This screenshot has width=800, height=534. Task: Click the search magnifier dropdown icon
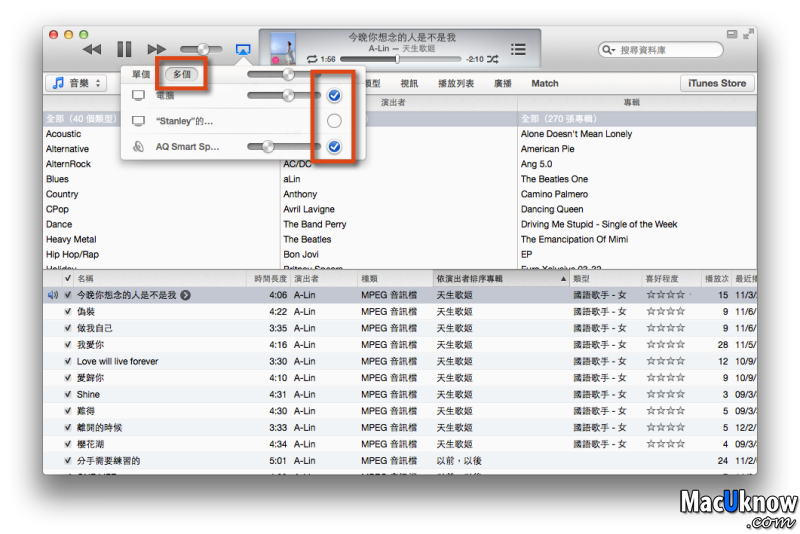click(x=609, y=50)
